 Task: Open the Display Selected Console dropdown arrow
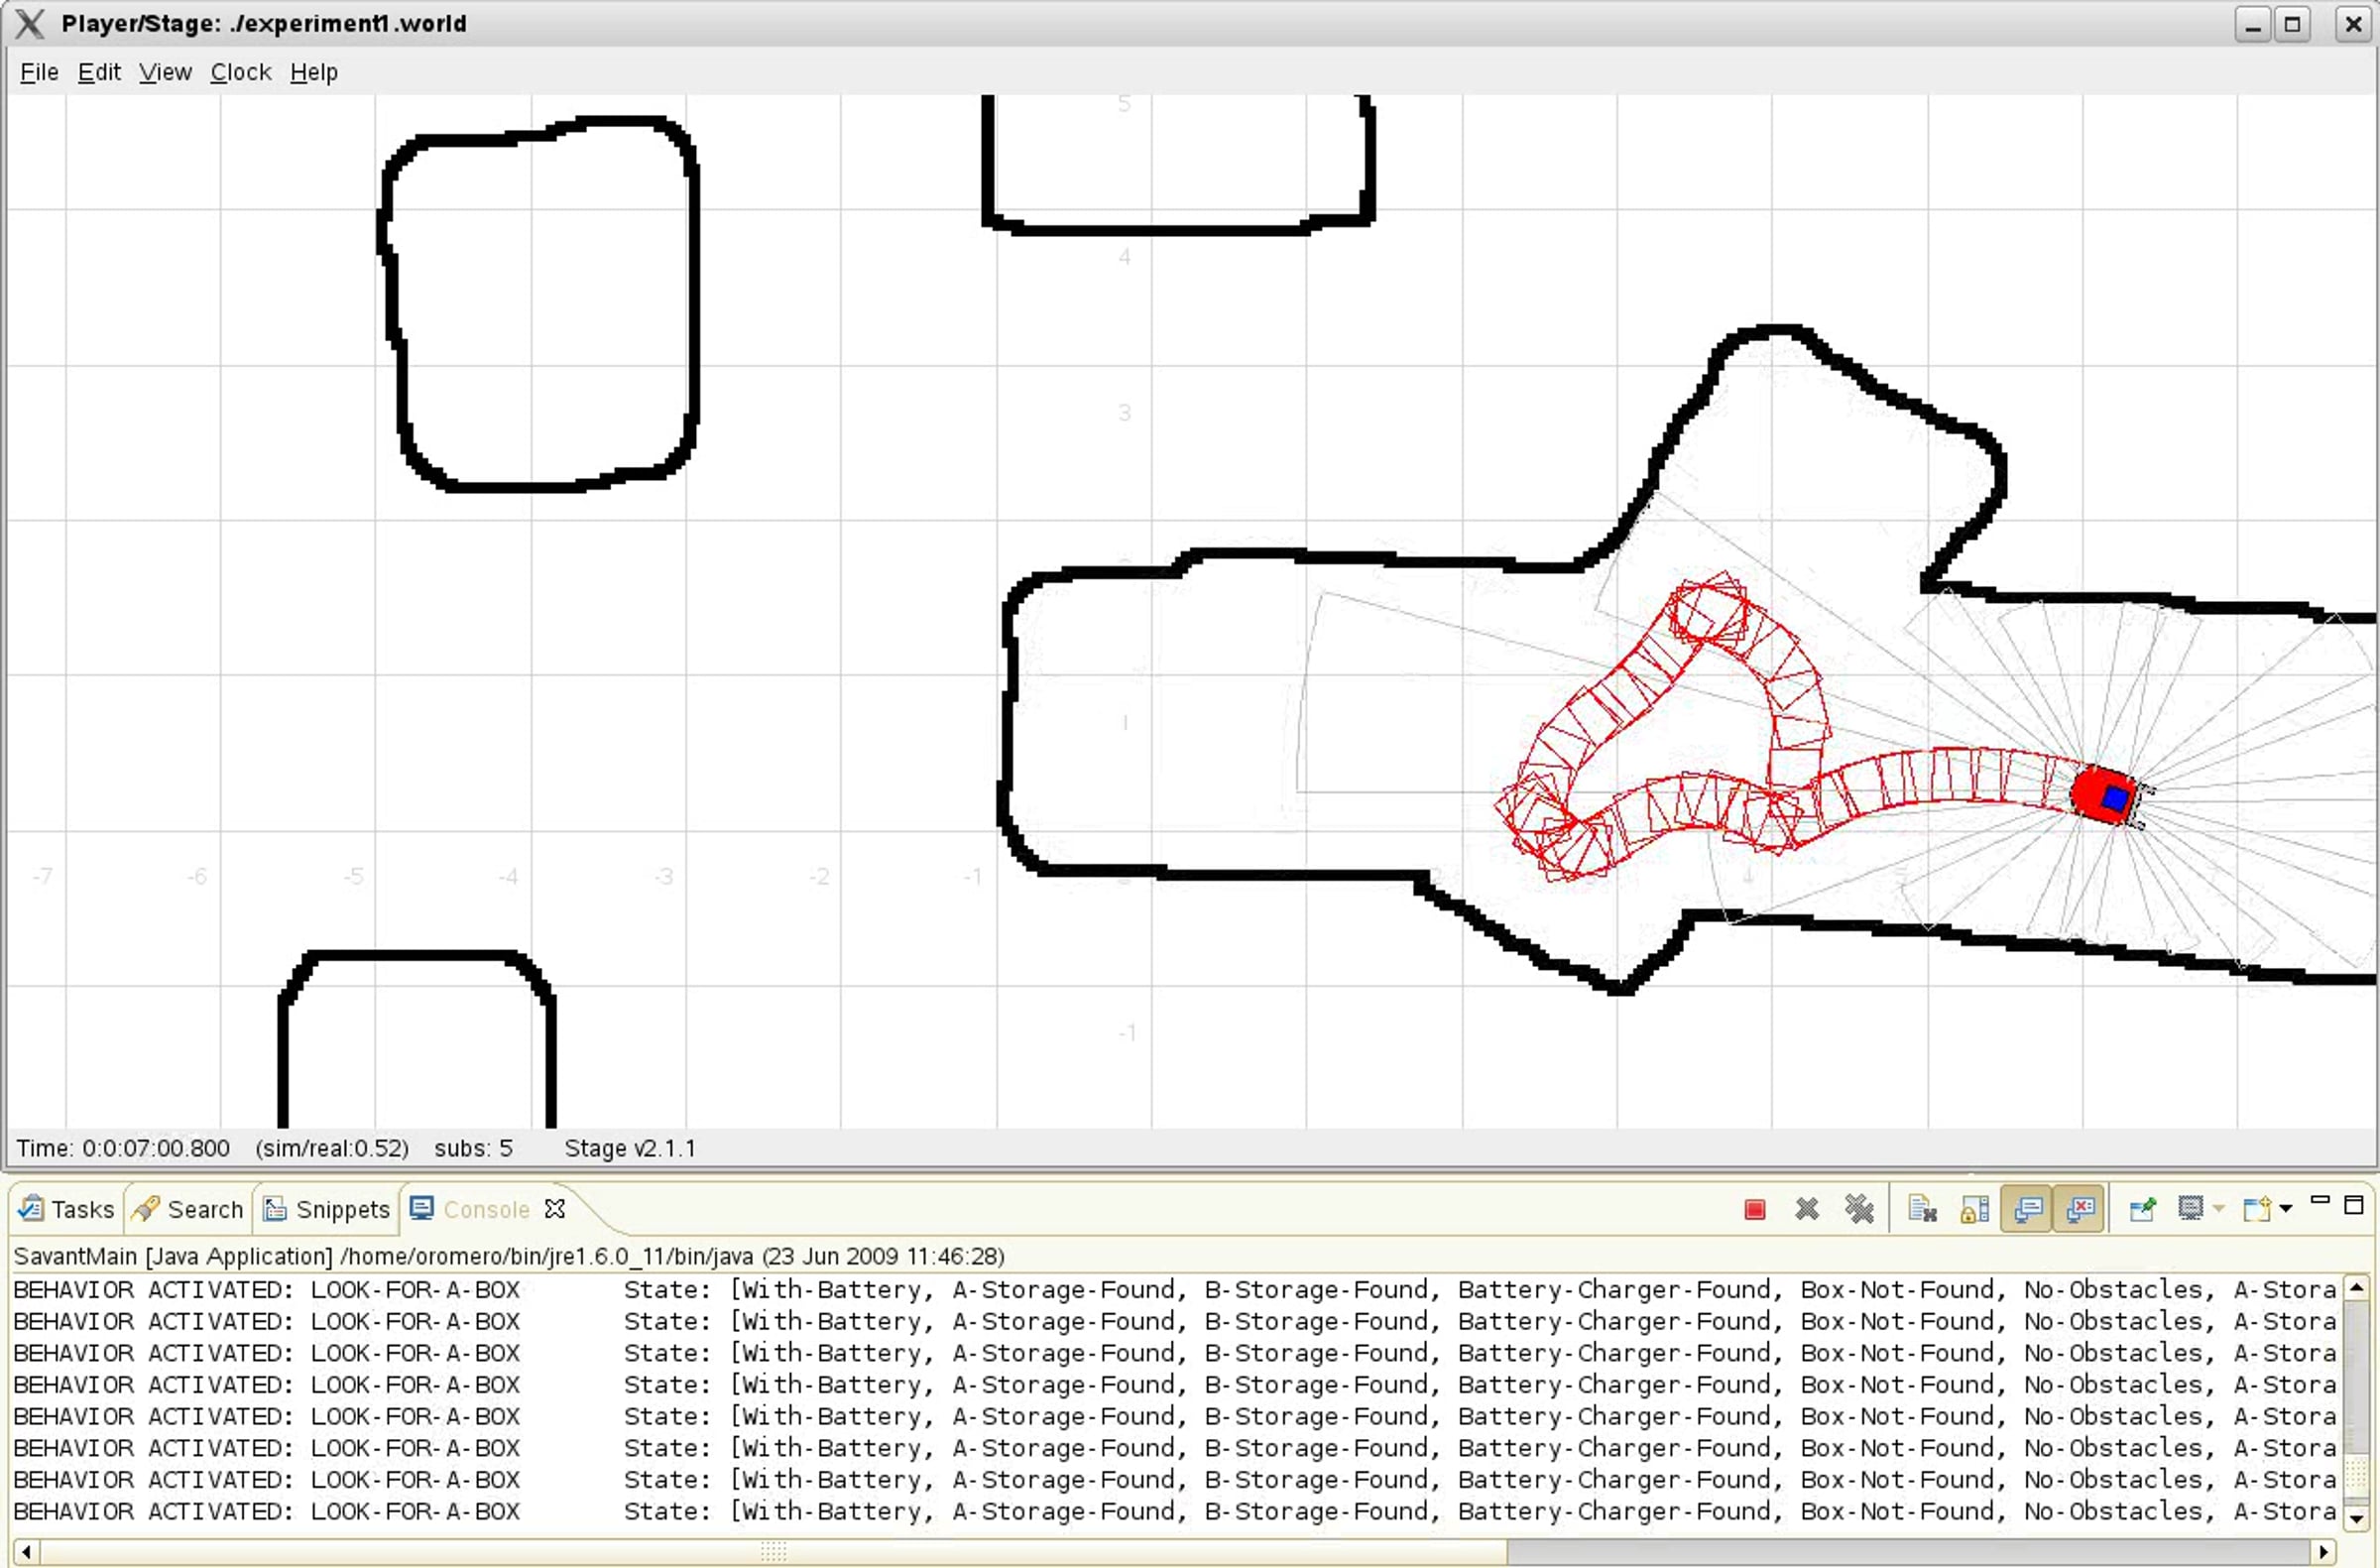(2218, 1210)
